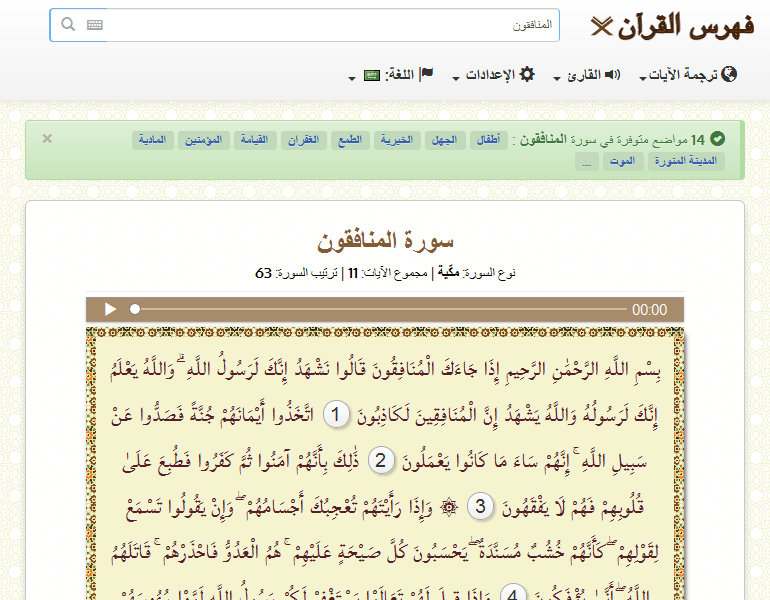Click the gear icon for الإعدادات
This screenshot has height=600, width=770.
tap(527, 75)
